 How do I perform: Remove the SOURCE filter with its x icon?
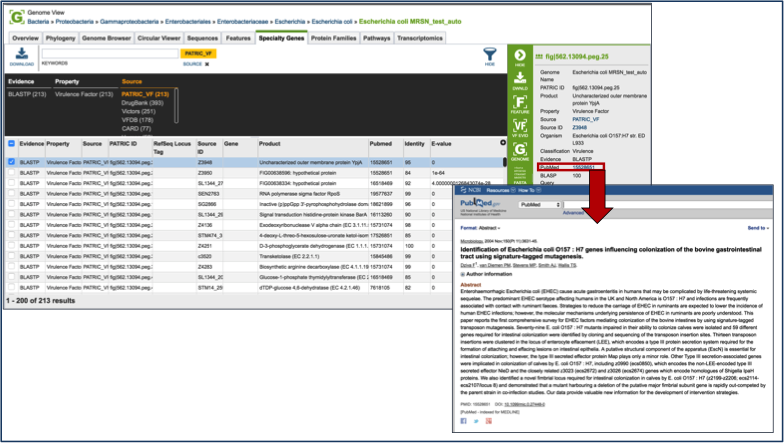click(207, 64)
